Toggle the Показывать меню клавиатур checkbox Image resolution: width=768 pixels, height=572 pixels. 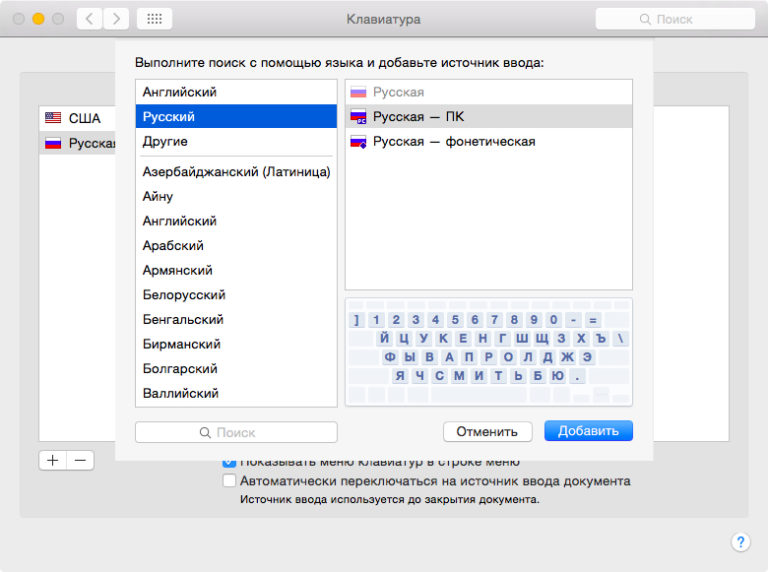coord(229,462)
